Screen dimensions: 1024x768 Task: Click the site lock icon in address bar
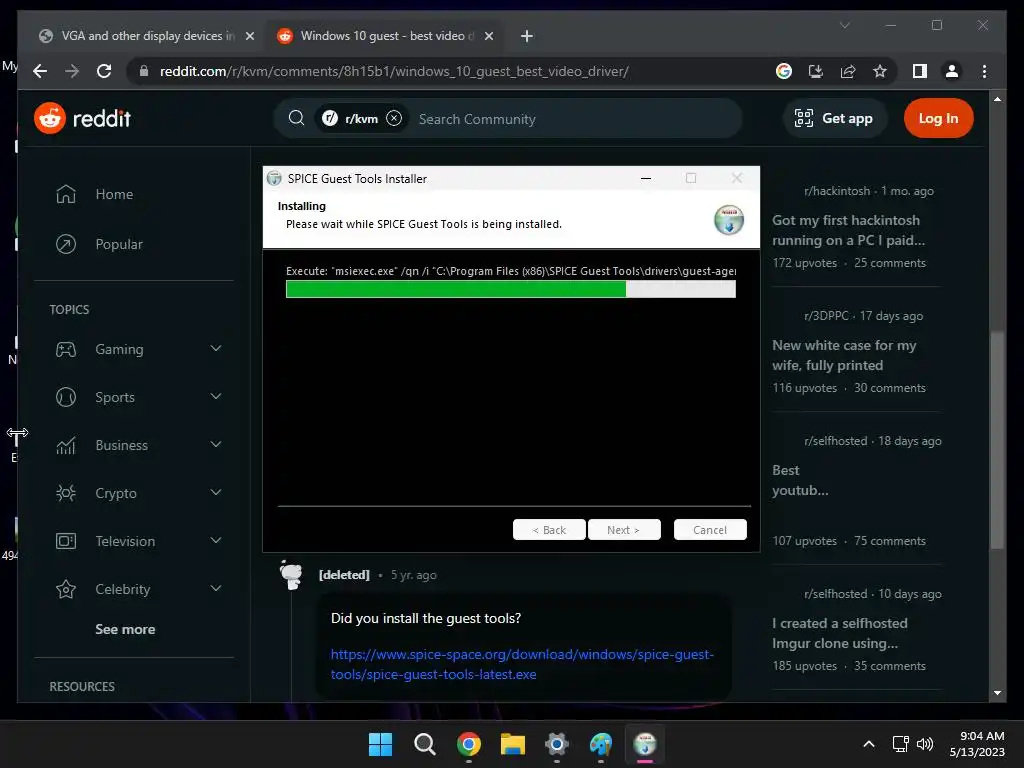coord(144,71)
